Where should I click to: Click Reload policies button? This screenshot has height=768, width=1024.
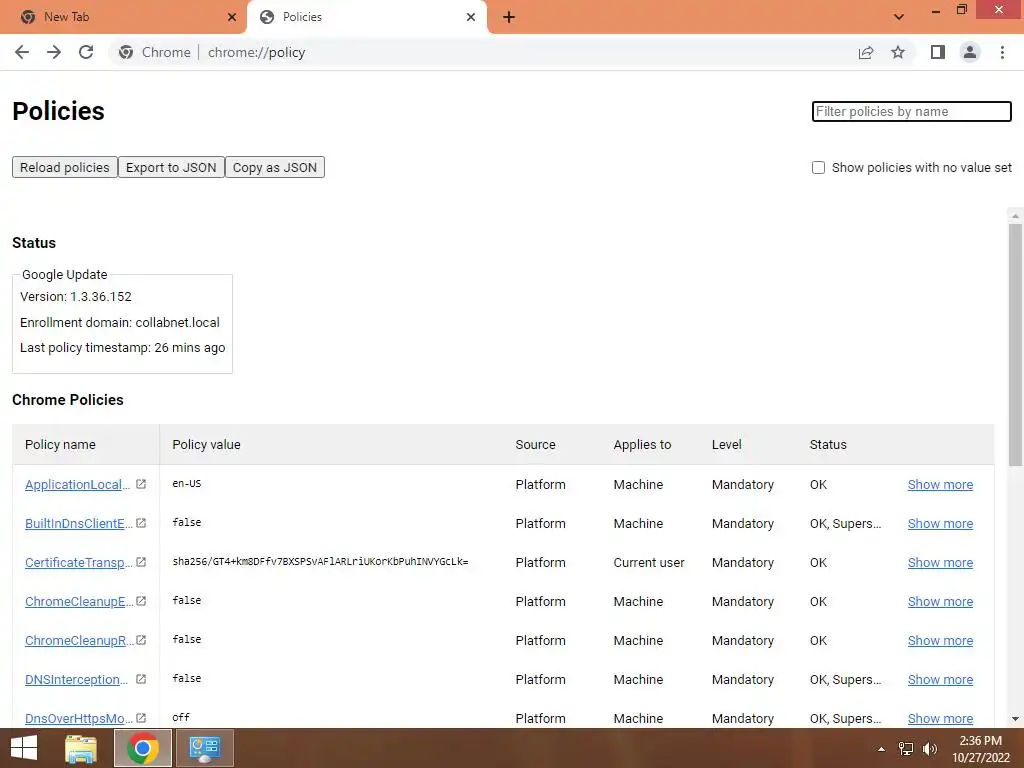coord(65,167)
